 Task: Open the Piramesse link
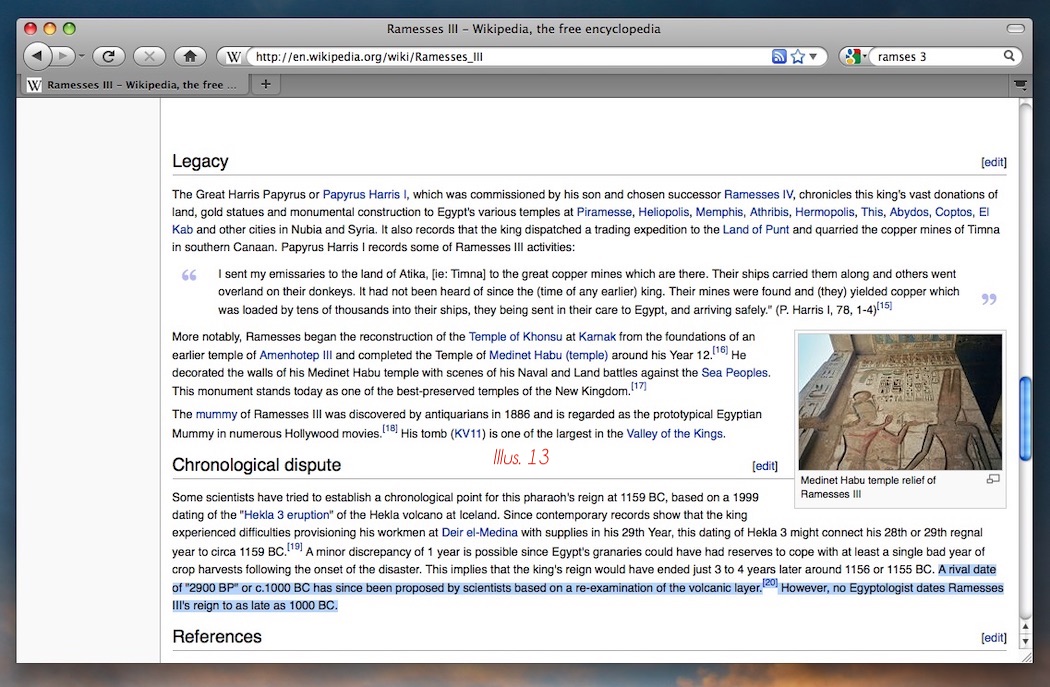[x=604, y=212]
